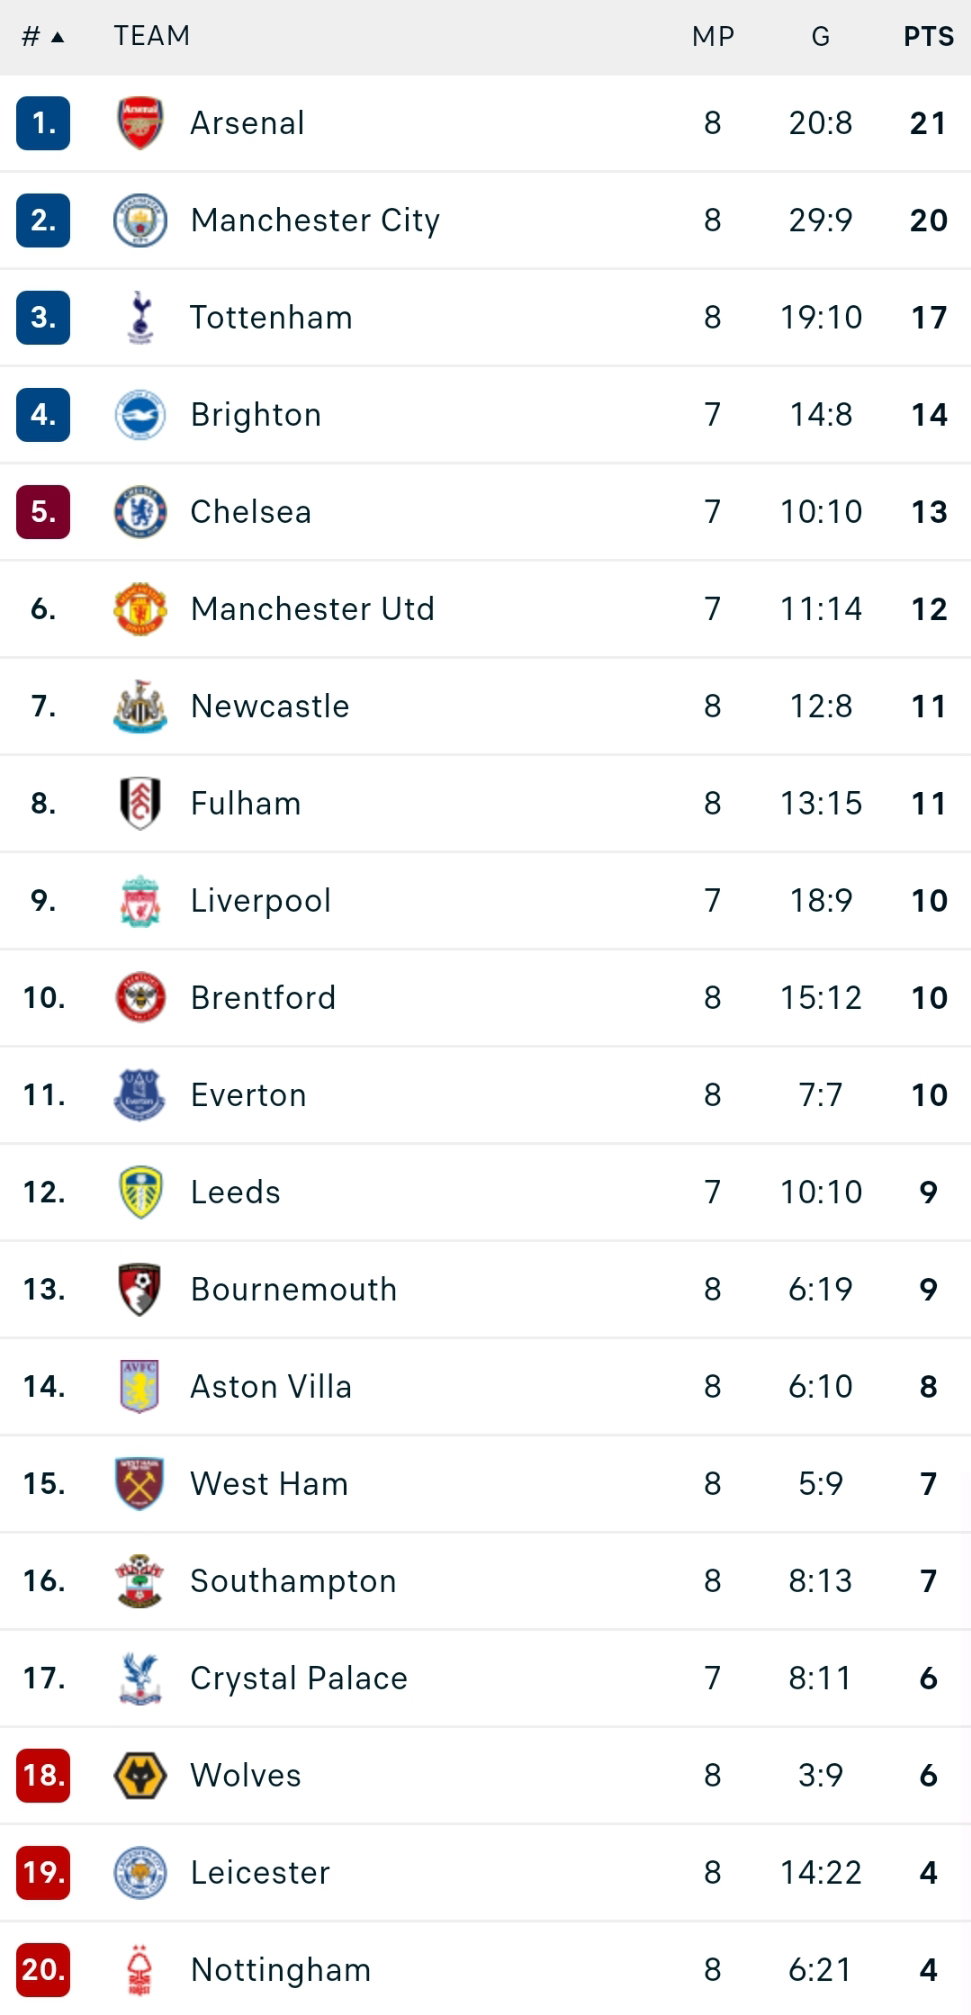Click the Manchester Utd crest
971x2015 pixels.
[x=140, y=608]
